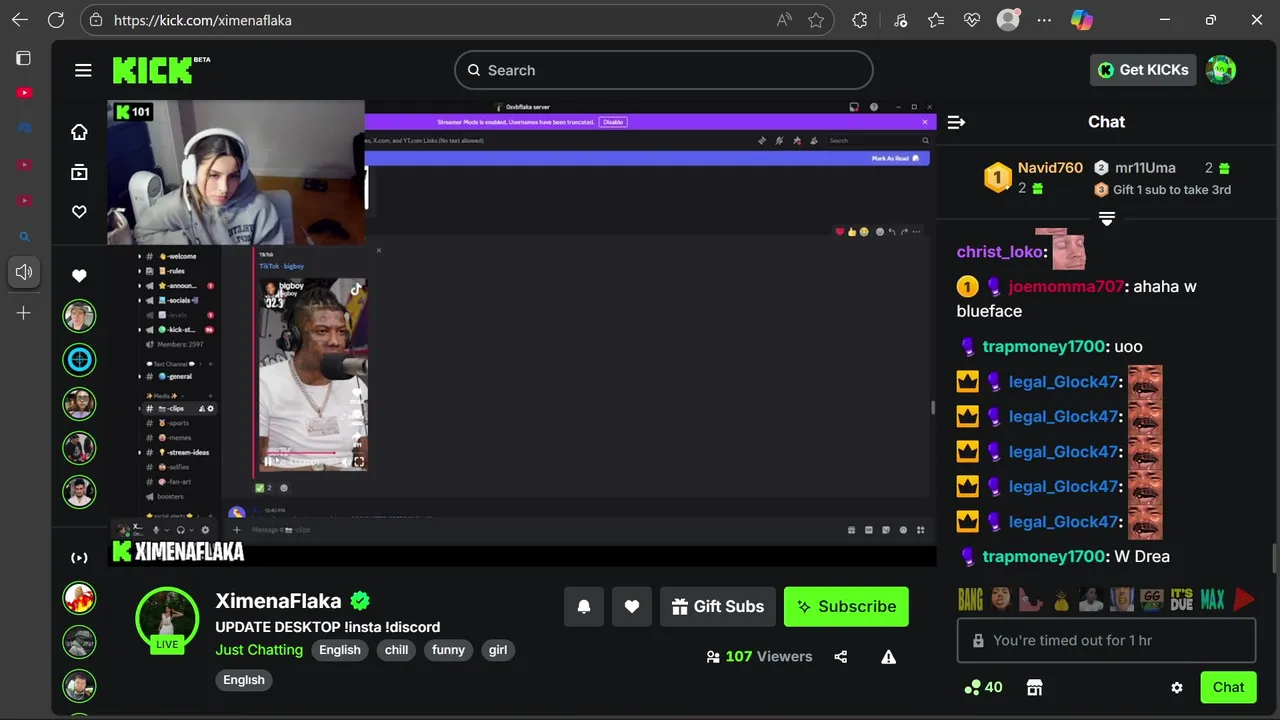Open the Home icon in Kick sidebar

click(x=79, y=132)
